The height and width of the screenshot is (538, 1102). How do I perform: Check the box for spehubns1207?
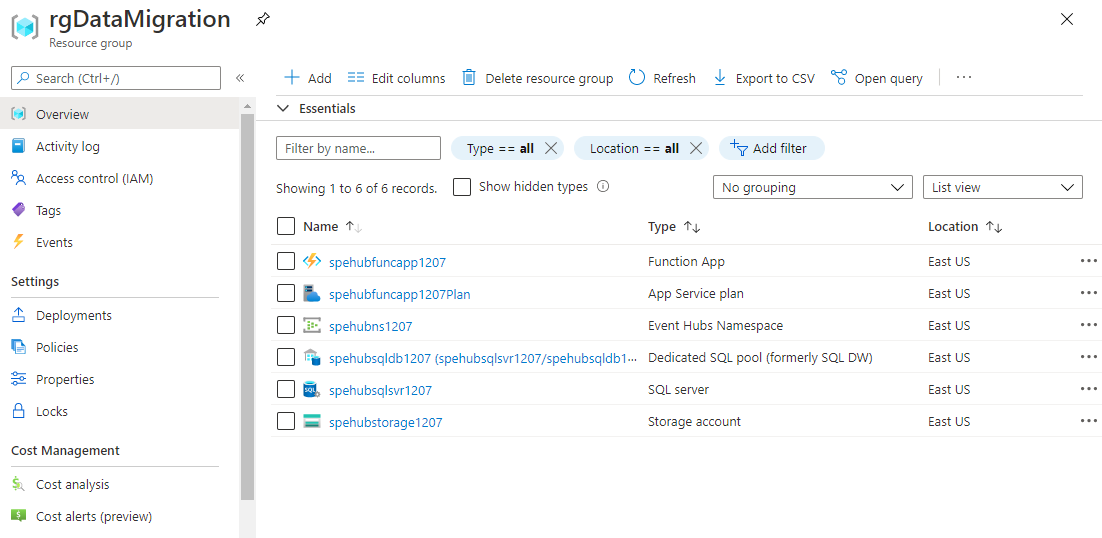point(286,325)
